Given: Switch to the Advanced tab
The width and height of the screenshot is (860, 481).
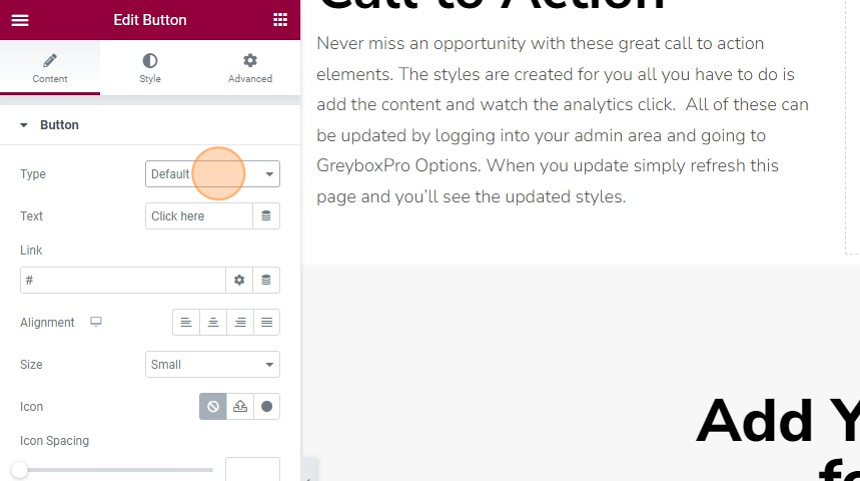Looking at the screenshot, I should click(x=250, y=67).
